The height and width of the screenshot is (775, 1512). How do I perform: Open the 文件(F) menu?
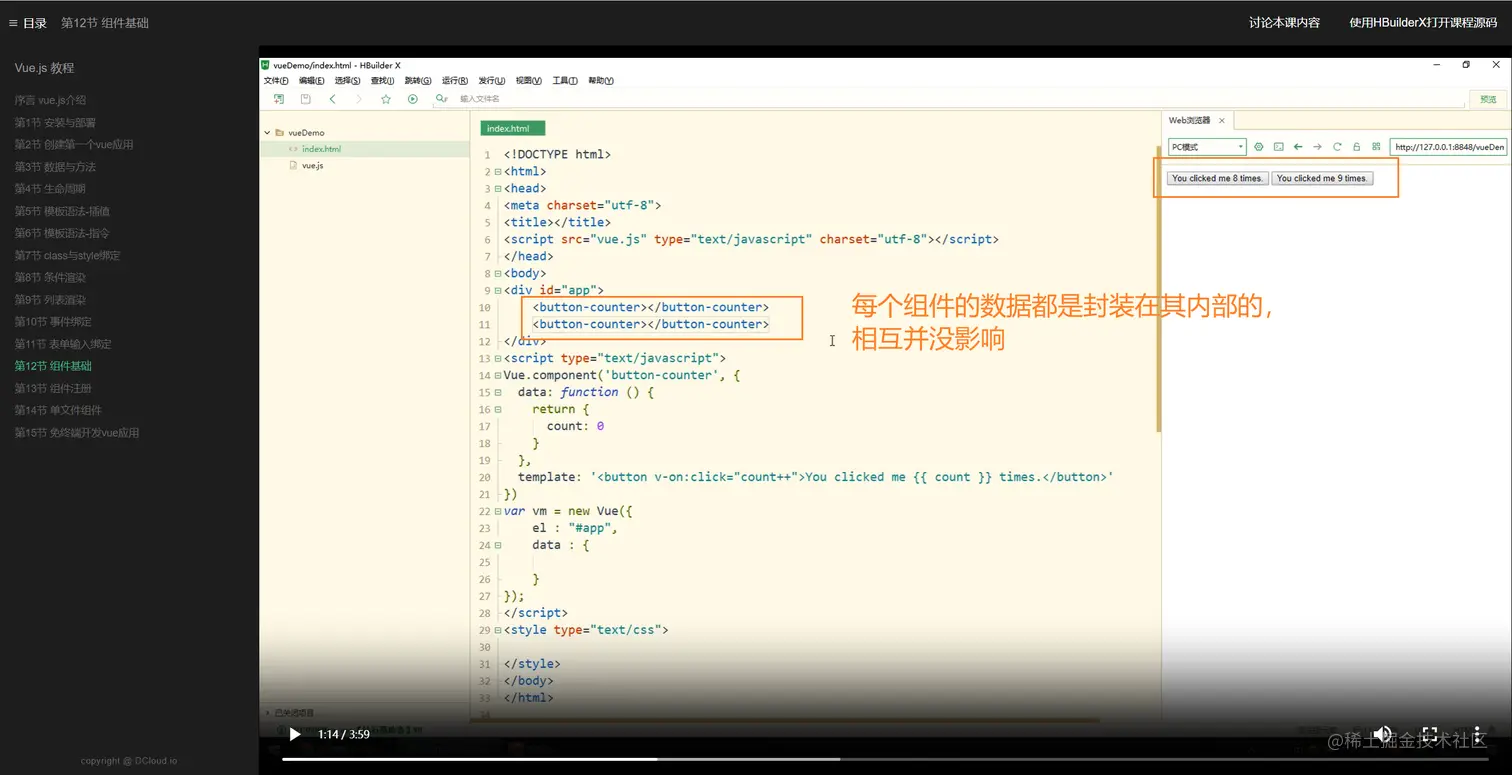pyautogui.click(x=276, y=81)
